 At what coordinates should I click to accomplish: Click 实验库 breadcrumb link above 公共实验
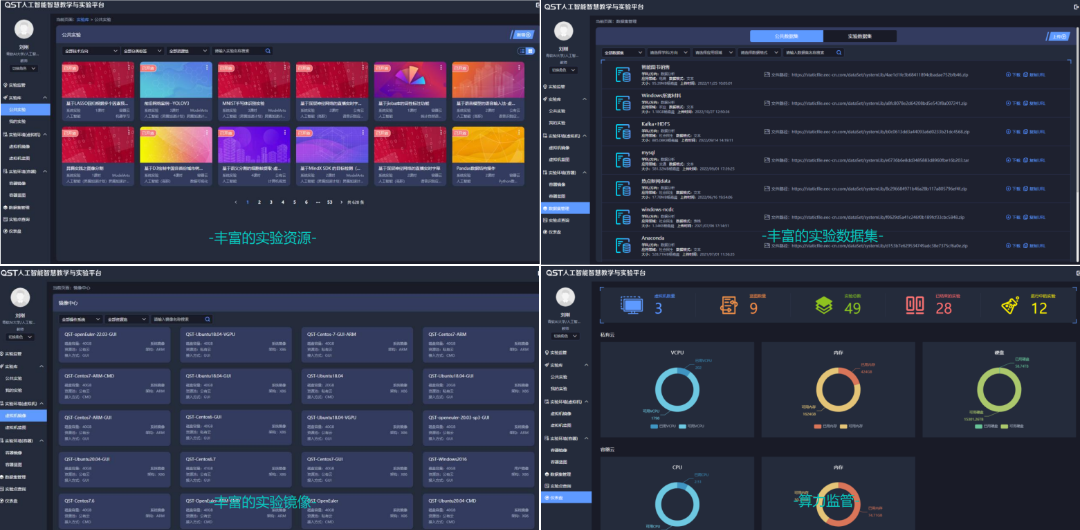pos(83,19)
